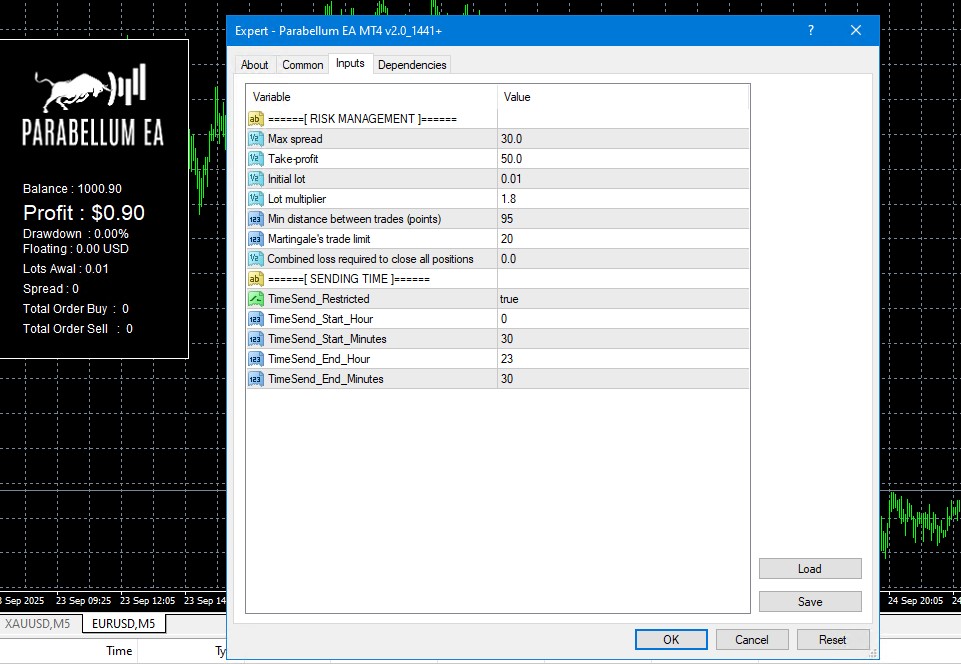Click the Load button

pyautogui.click(x=810, y=569)
